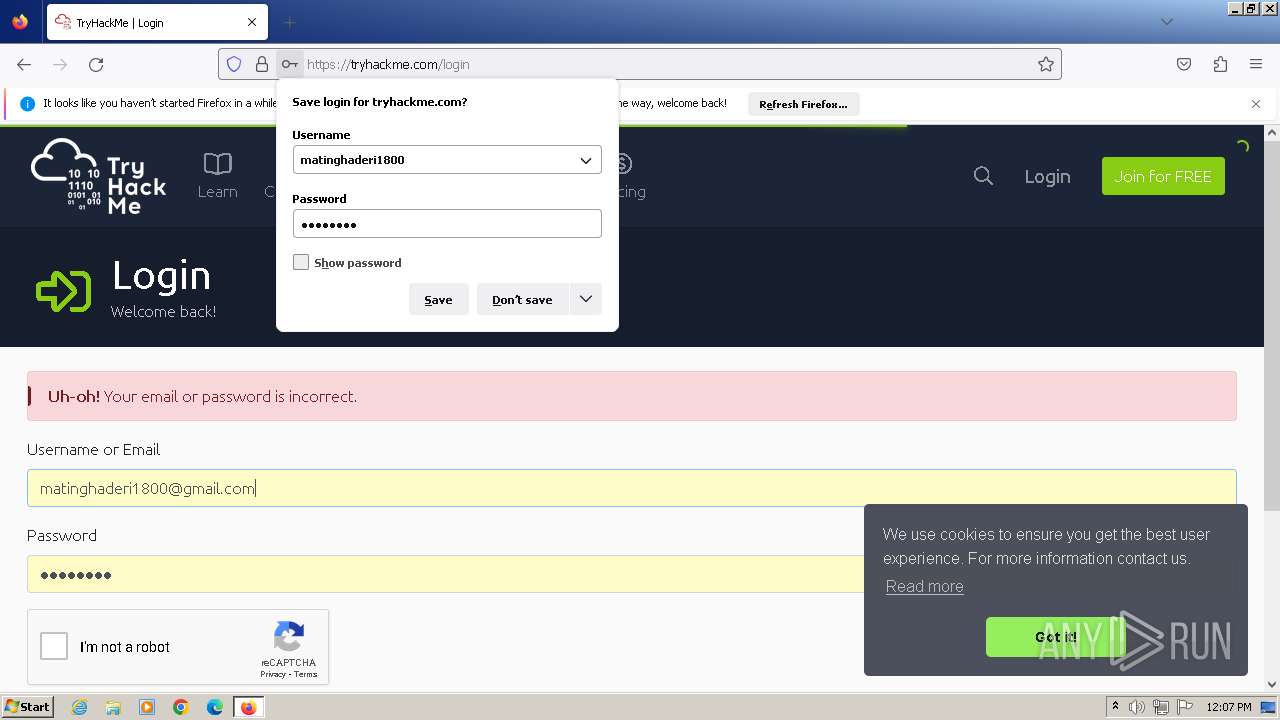The height and width of the screenshot is (720, 1280).
Task: Open reCAPTCHA Privacy link
Action: [x=273, y=674]
